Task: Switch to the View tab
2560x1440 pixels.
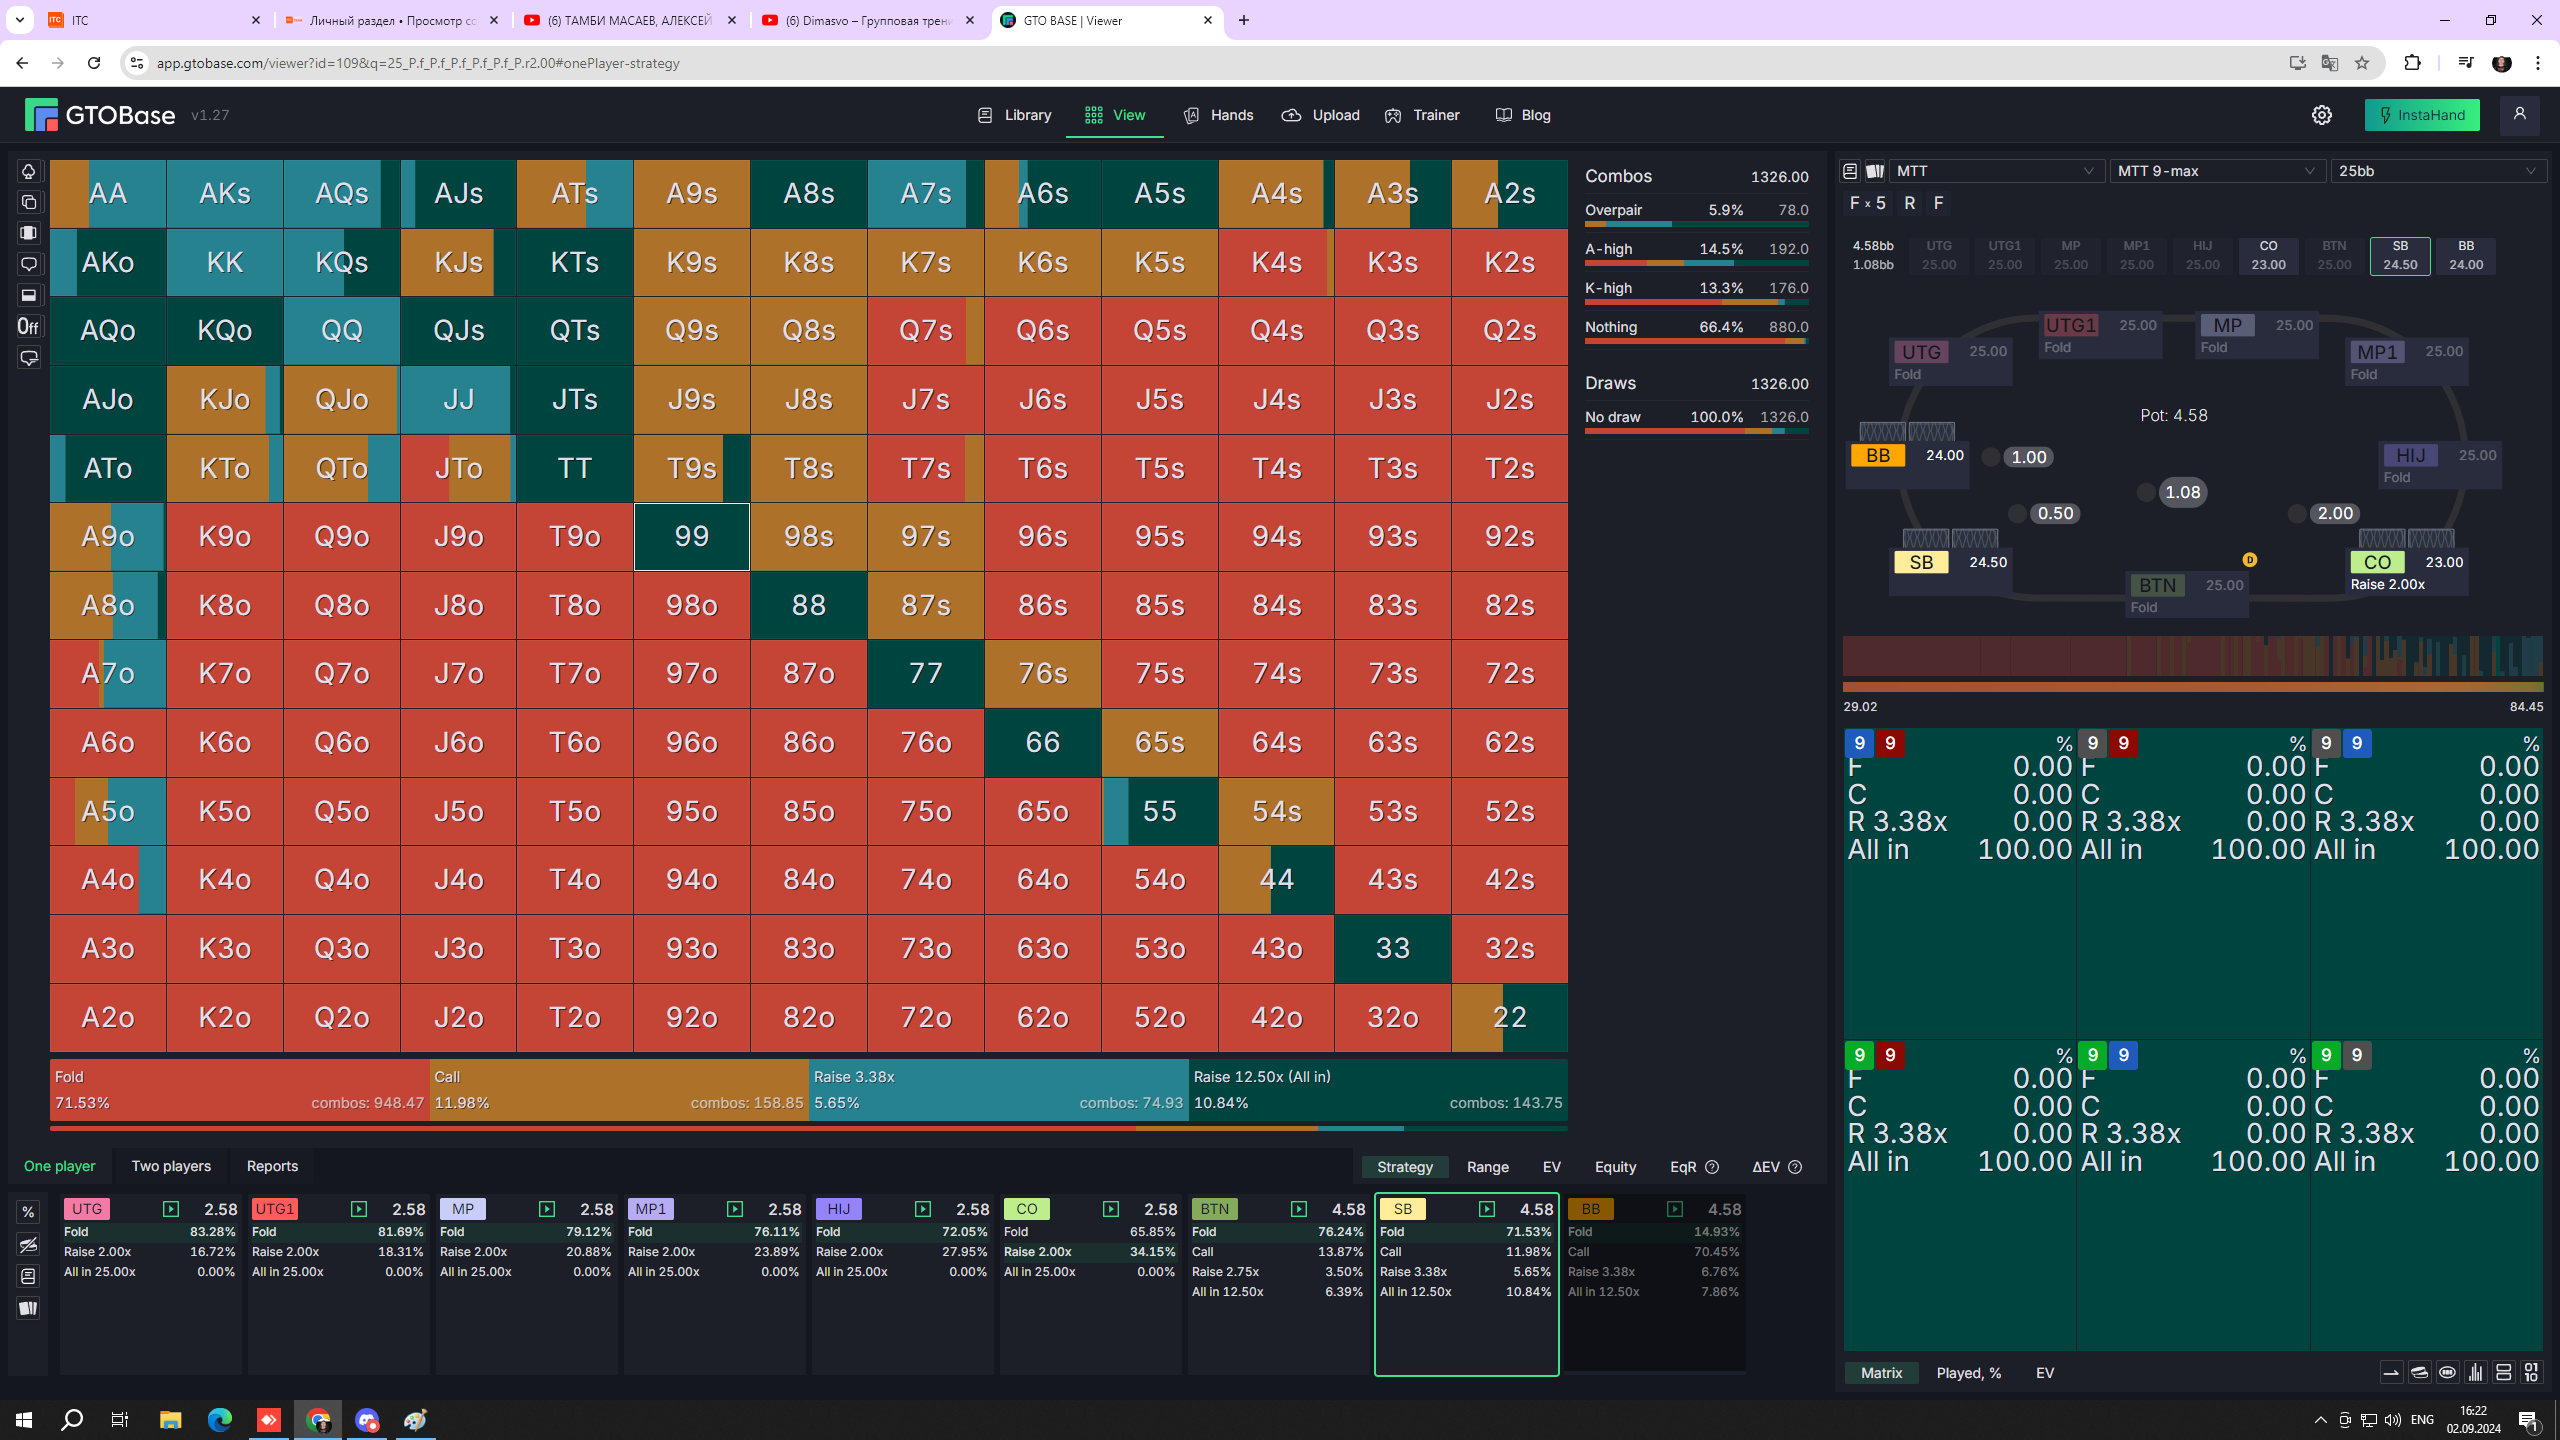Action: (1115, 115)
